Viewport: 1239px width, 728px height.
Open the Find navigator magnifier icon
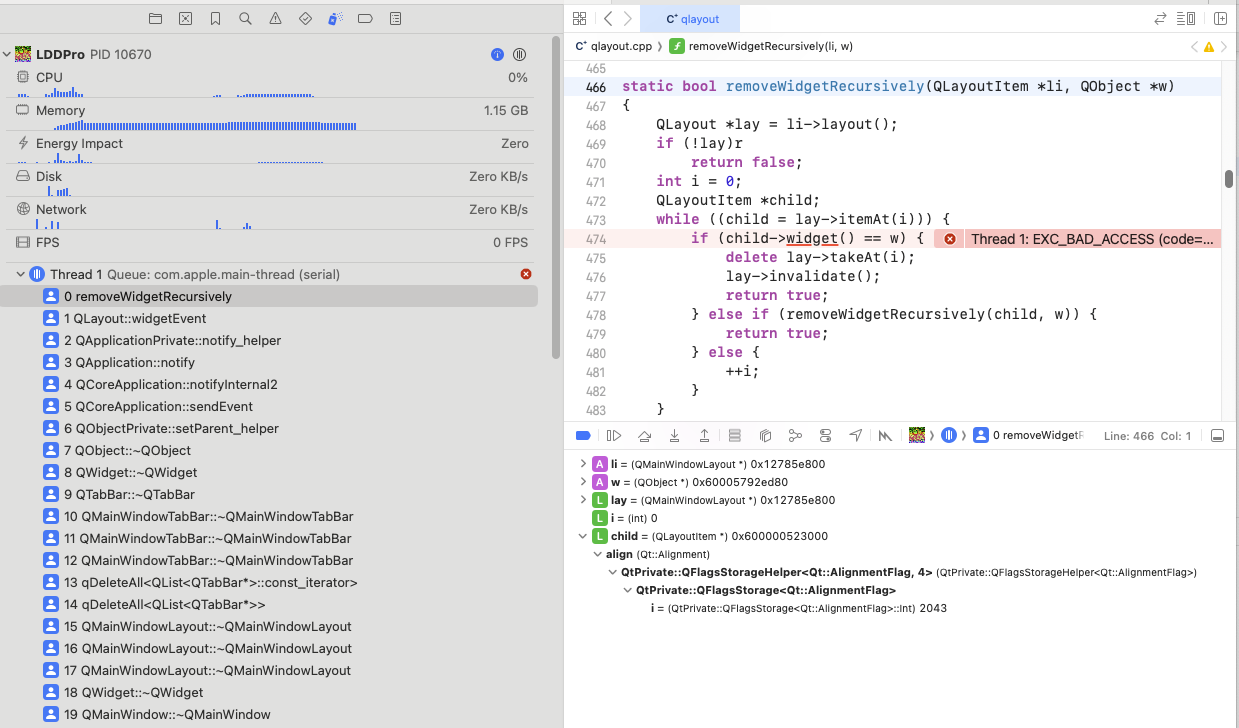245,19
